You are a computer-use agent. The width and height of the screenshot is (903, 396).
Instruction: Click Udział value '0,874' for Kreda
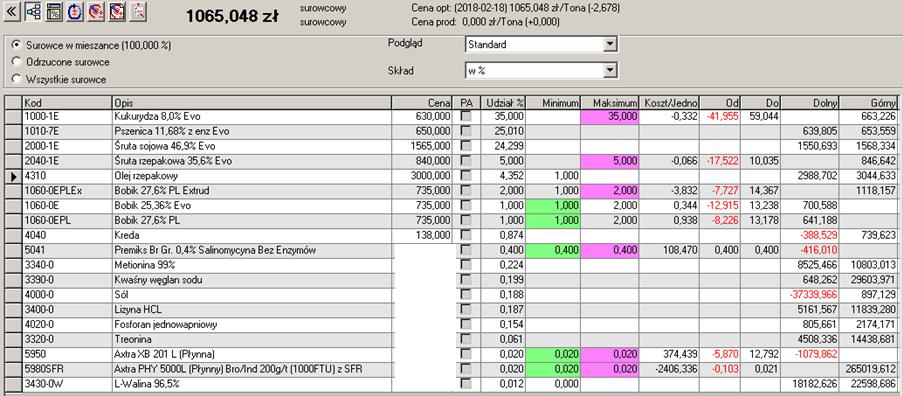[503, 236]
